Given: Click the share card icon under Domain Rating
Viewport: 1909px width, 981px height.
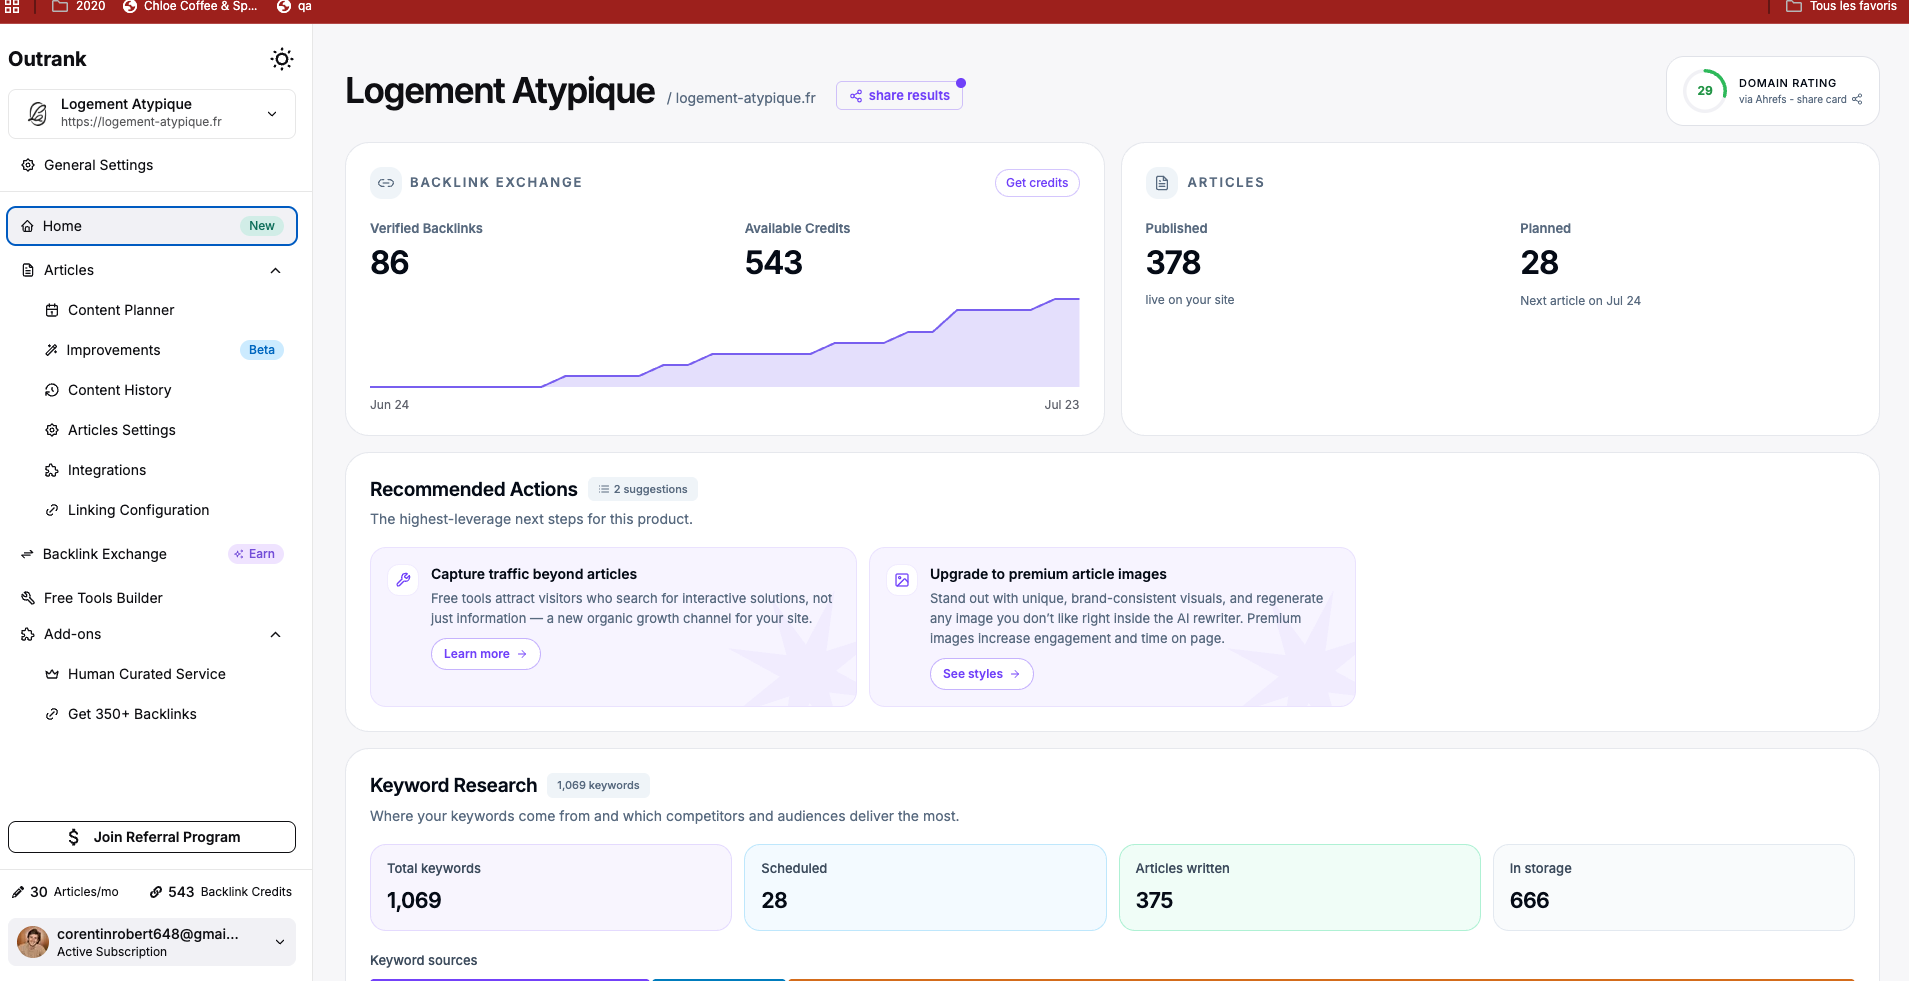Looking at the screenshot, I should point(1857,99).
